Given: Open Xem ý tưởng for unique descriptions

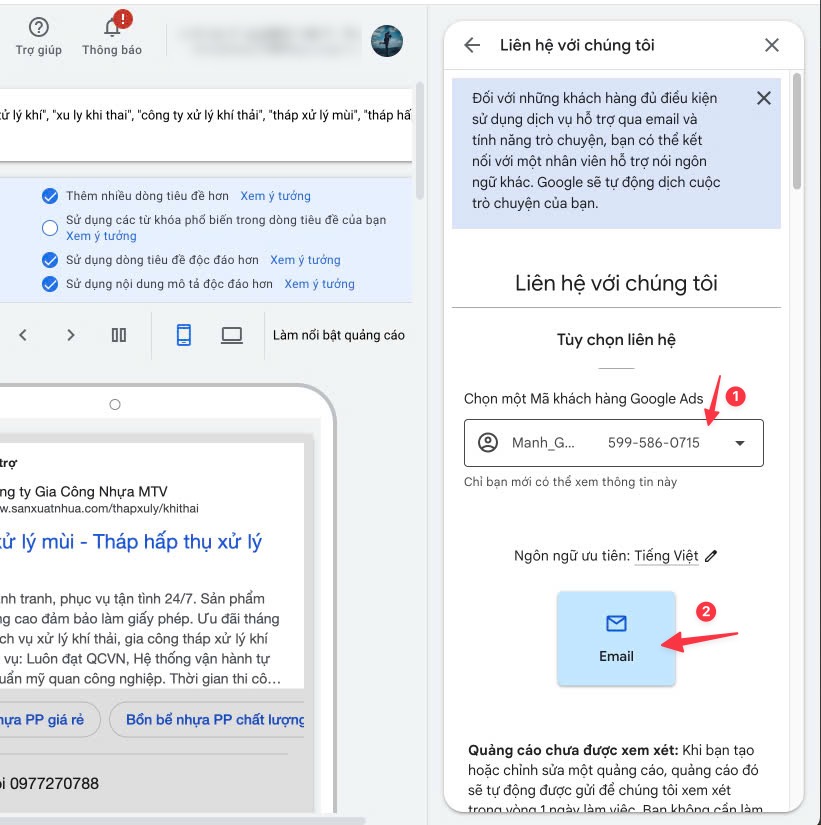Looking at the screenshot, I should pyautogui.click(x=319, y=284).
